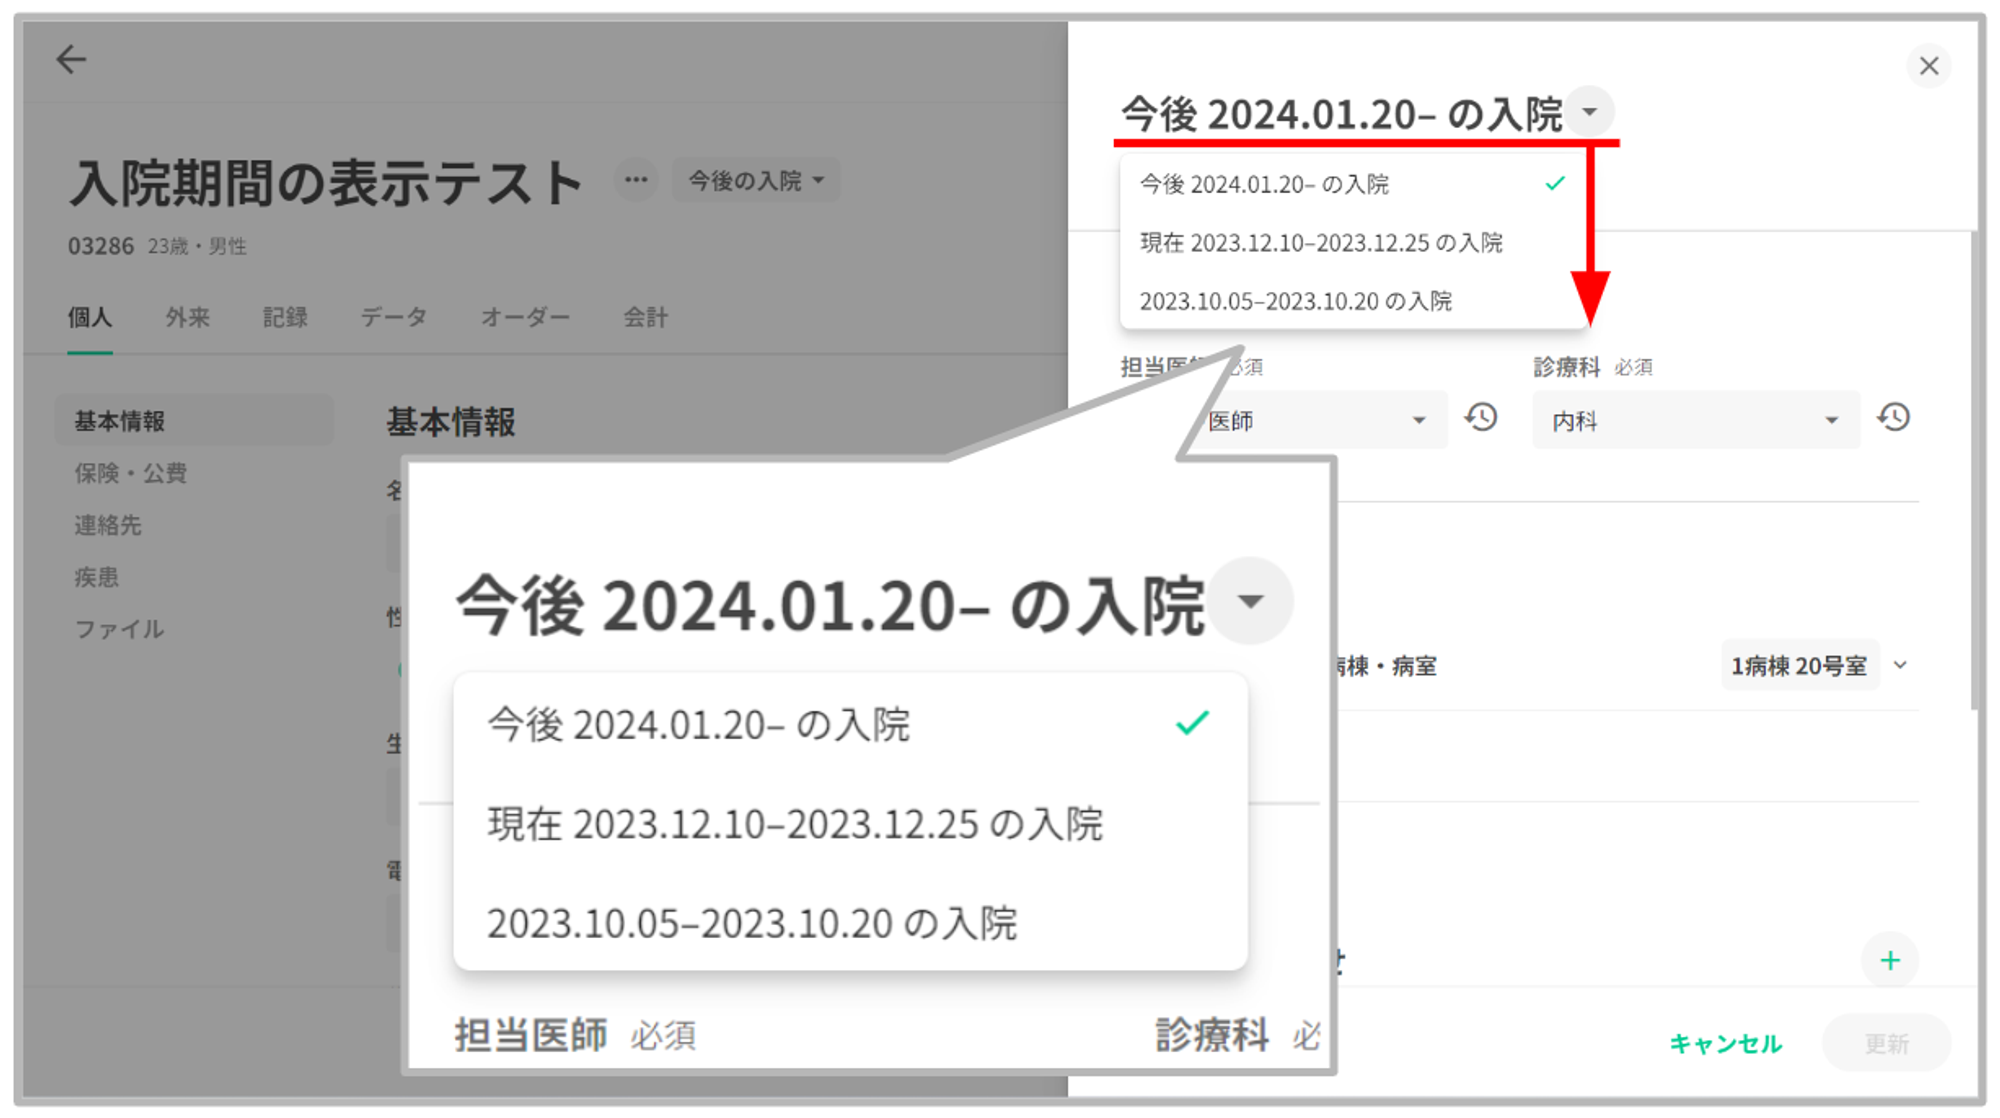The width and height of the screenshot is (2000, 1118).
Task: Open the three-dot more options menu
Action: pos(636,181)
